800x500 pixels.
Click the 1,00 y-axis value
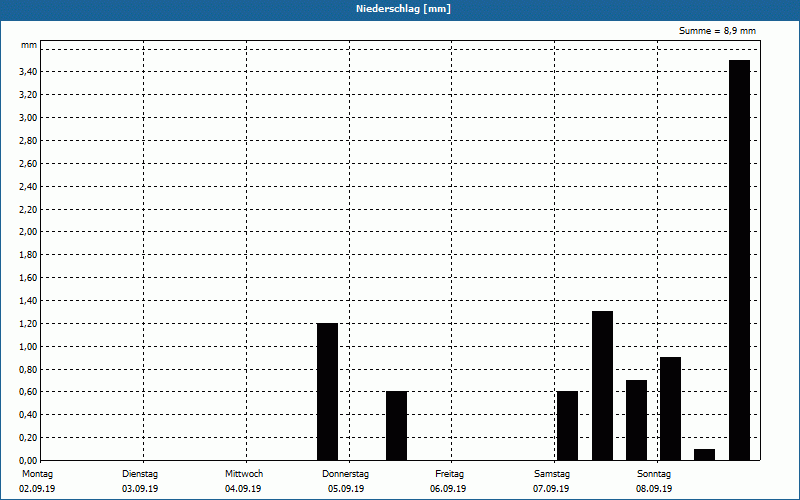[x=28, y=346]
